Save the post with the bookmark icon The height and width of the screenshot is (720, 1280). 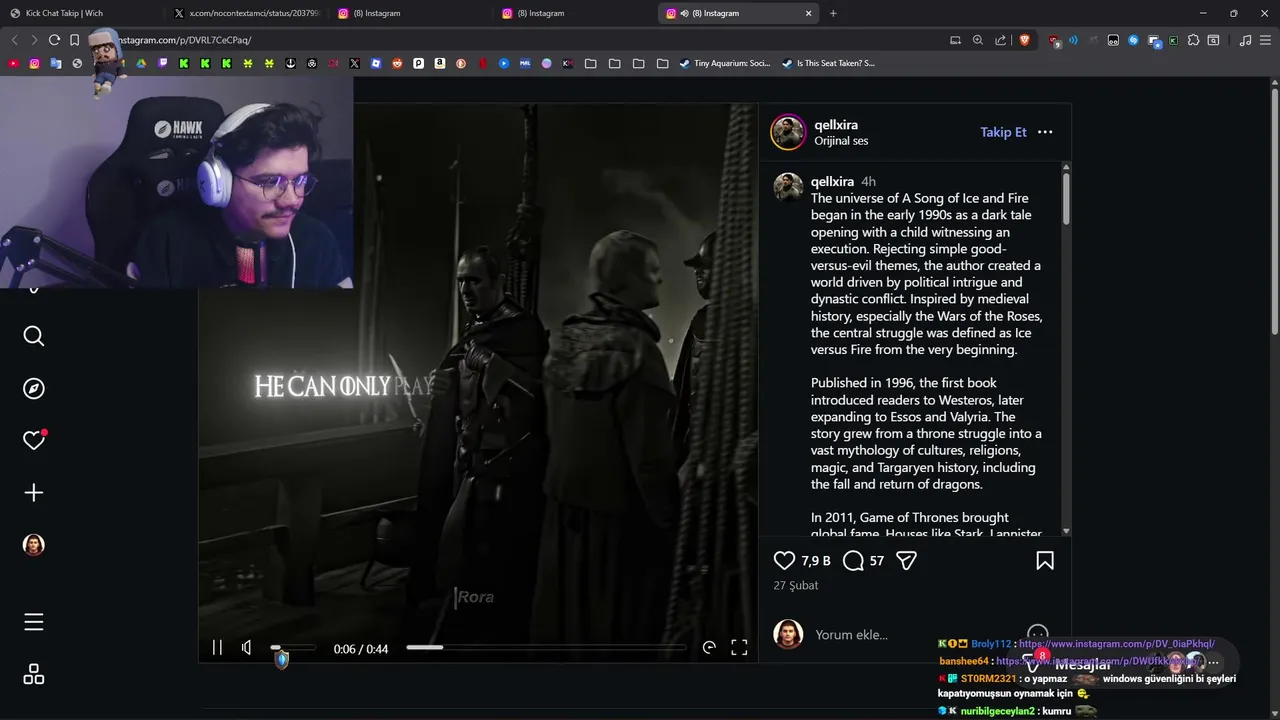1045,561
